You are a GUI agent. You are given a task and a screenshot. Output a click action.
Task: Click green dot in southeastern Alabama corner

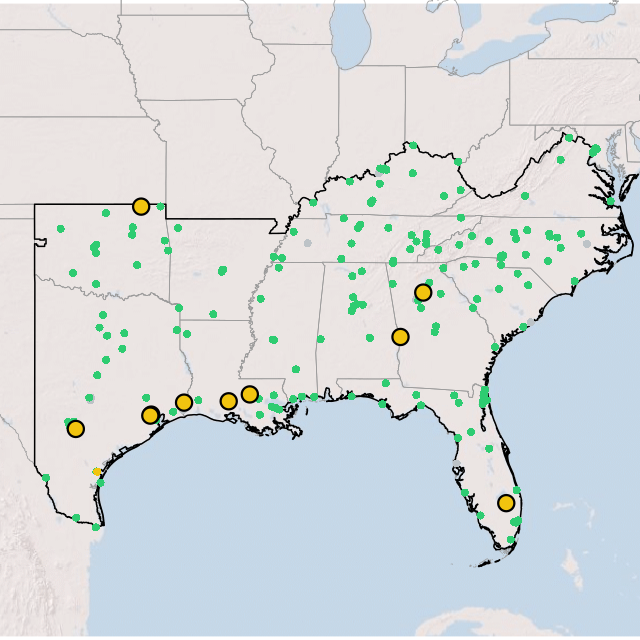pos(386,383)
